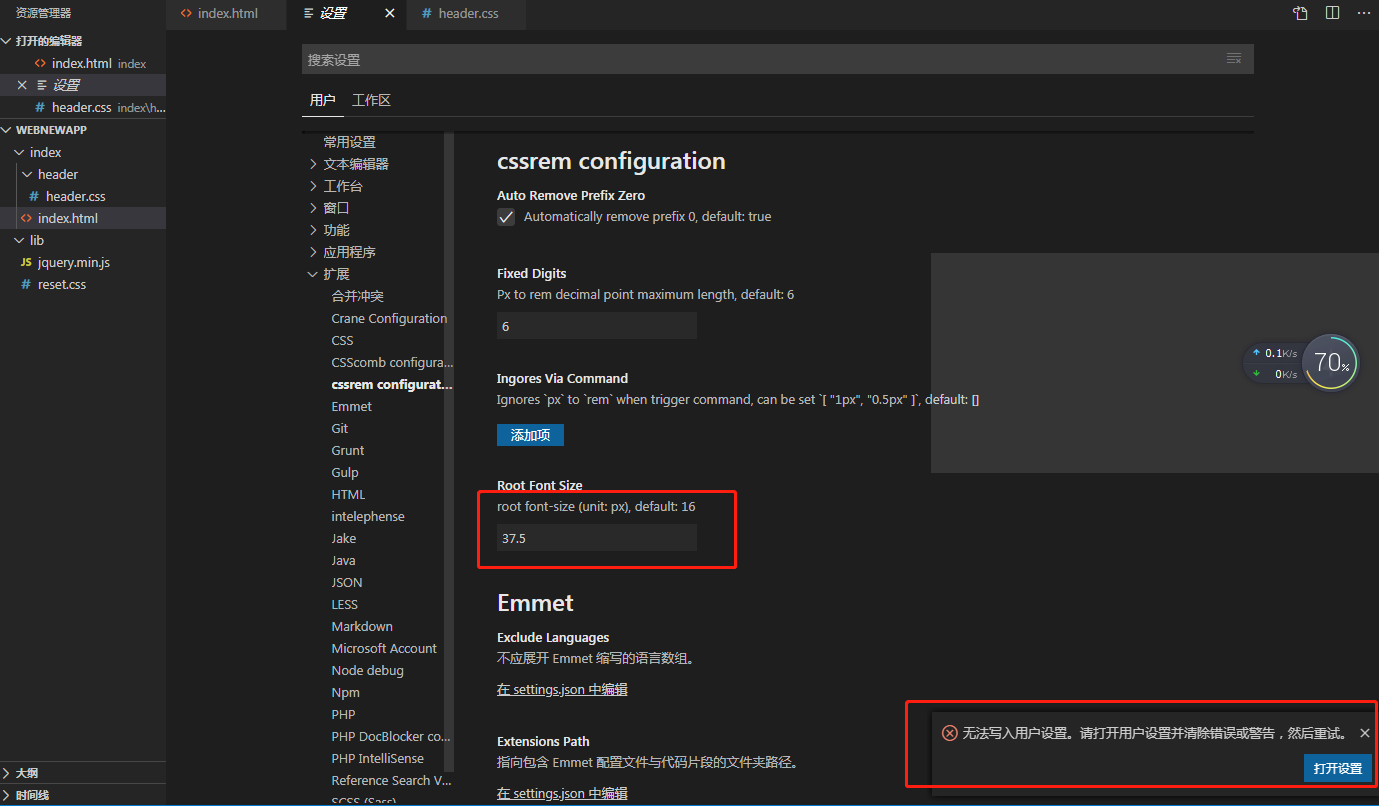Open jquery.min.js file in tree
Viewport: 1379px width, 806px height.
[83, 262]
